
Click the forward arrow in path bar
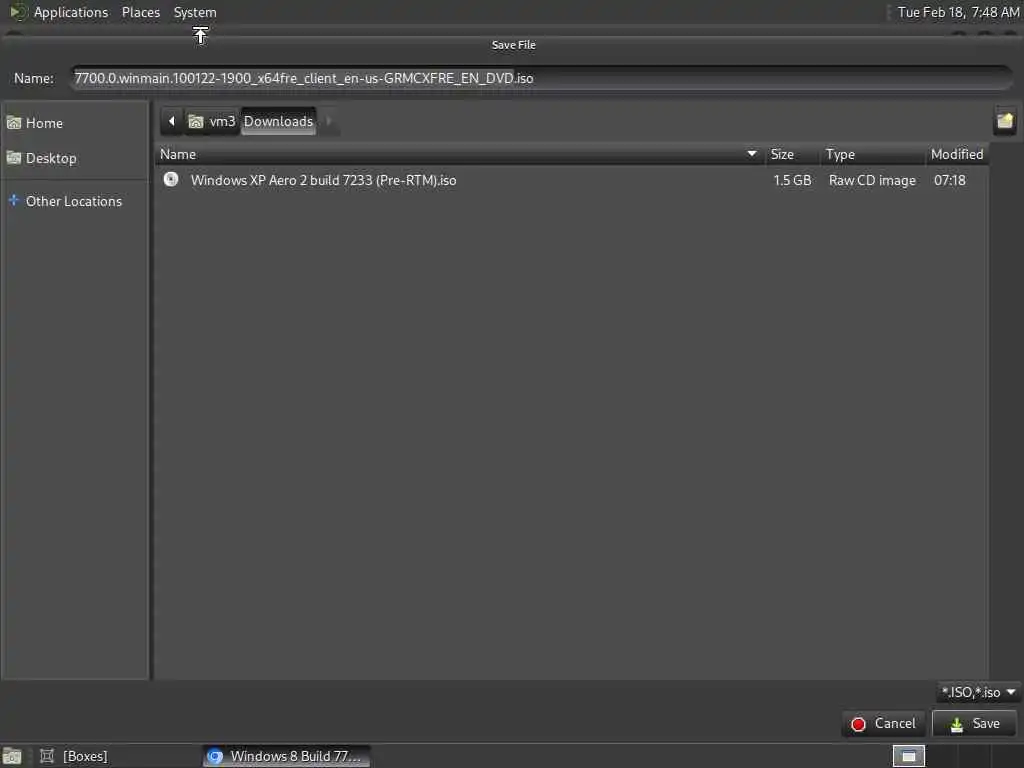coord(328,121)
